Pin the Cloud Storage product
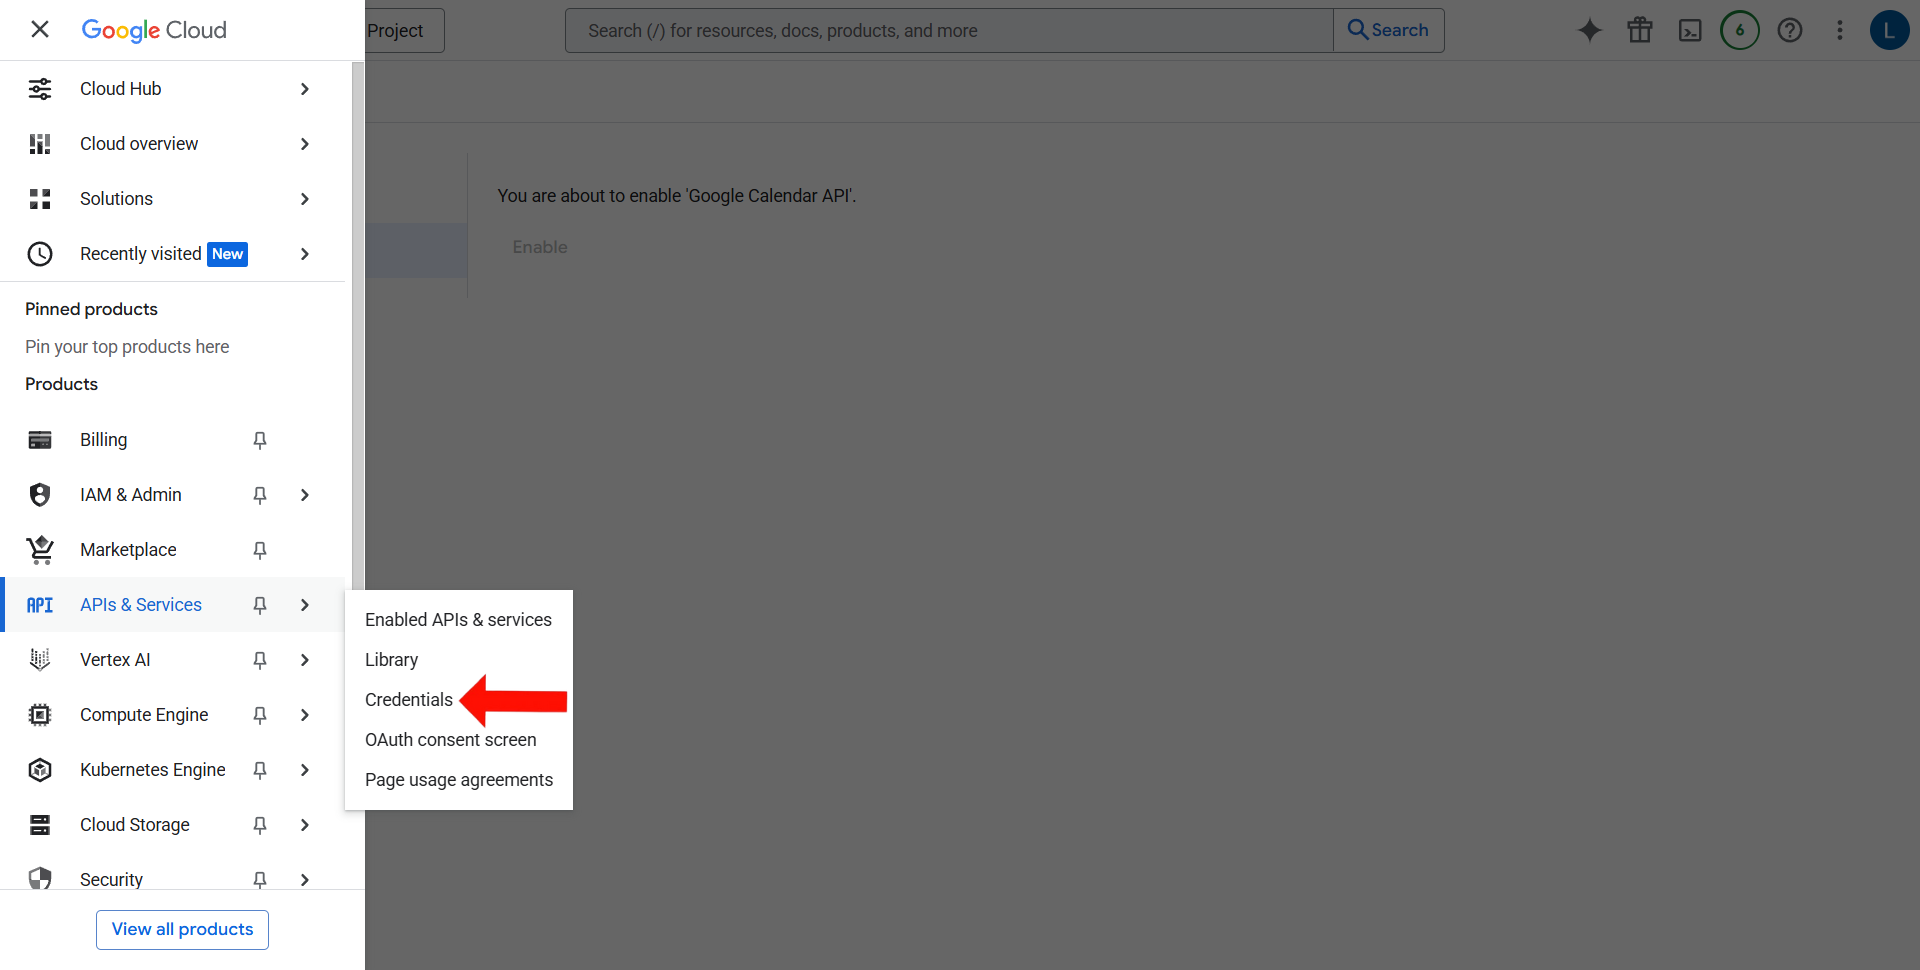Image resolution: width=1920 pixels, height=970 pixels. point(260,825)
